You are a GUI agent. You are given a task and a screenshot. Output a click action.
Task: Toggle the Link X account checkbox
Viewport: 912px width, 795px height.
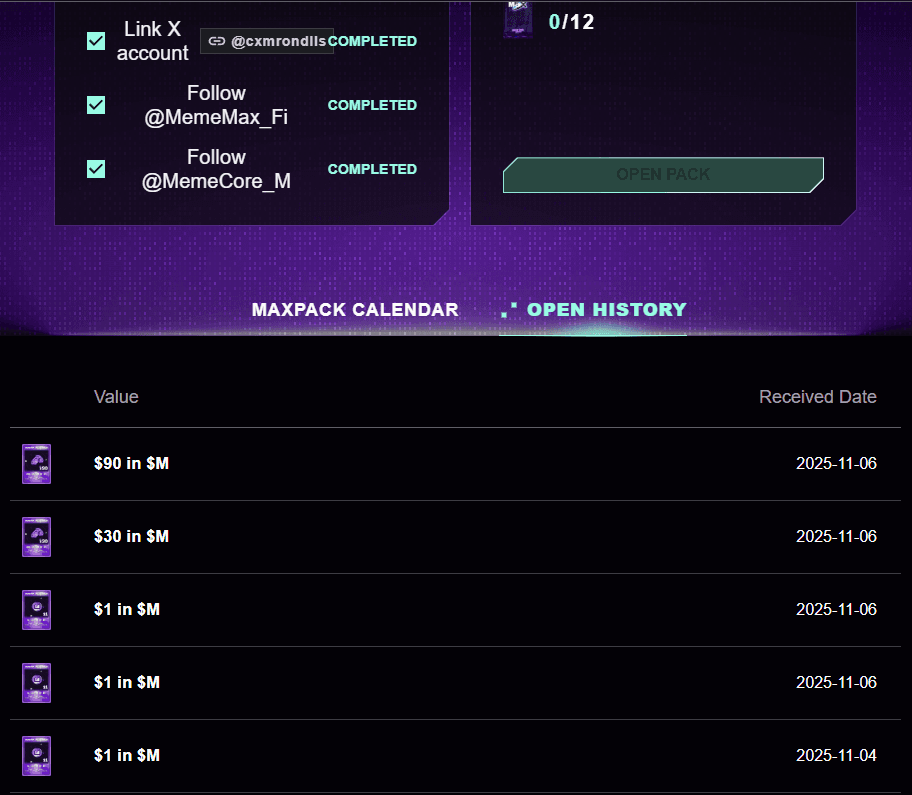[96, 41]
